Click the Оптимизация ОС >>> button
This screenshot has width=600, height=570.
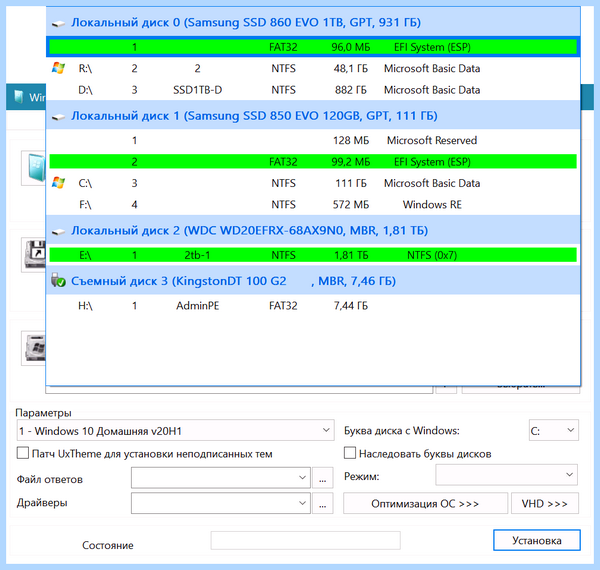pos(426,503)
